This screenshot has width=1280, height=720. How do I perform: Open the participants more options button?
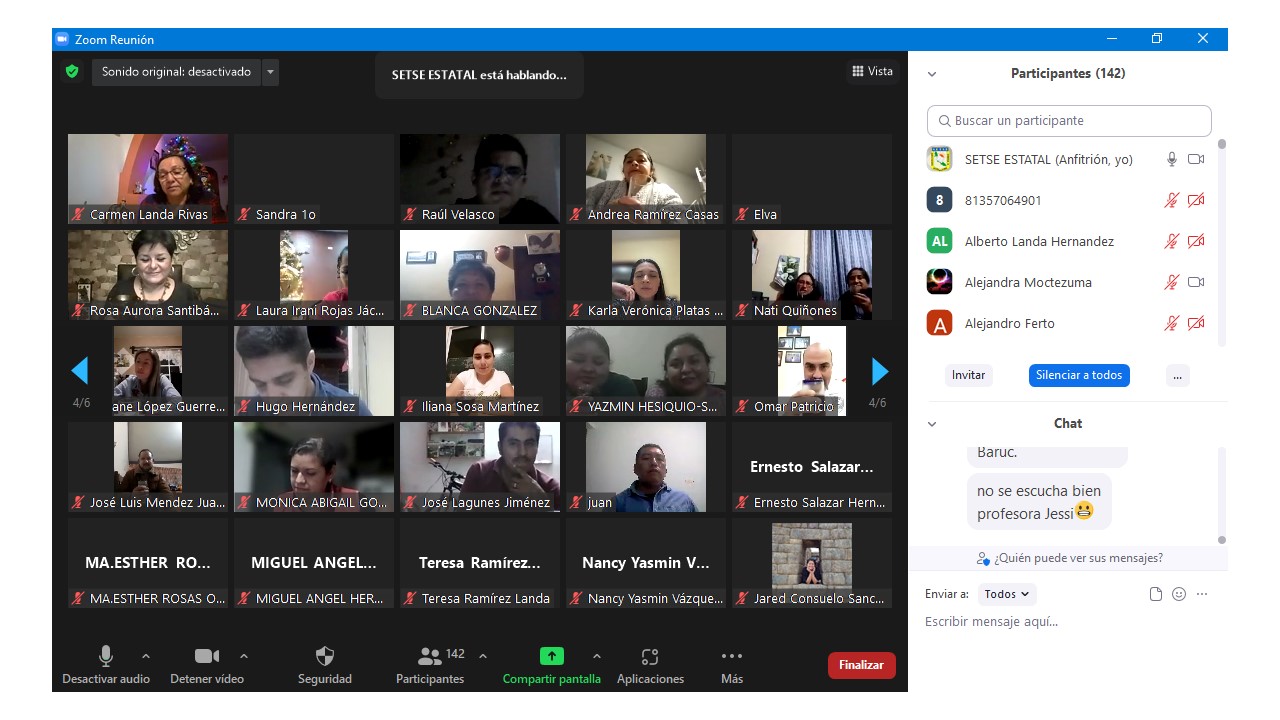1177,375
